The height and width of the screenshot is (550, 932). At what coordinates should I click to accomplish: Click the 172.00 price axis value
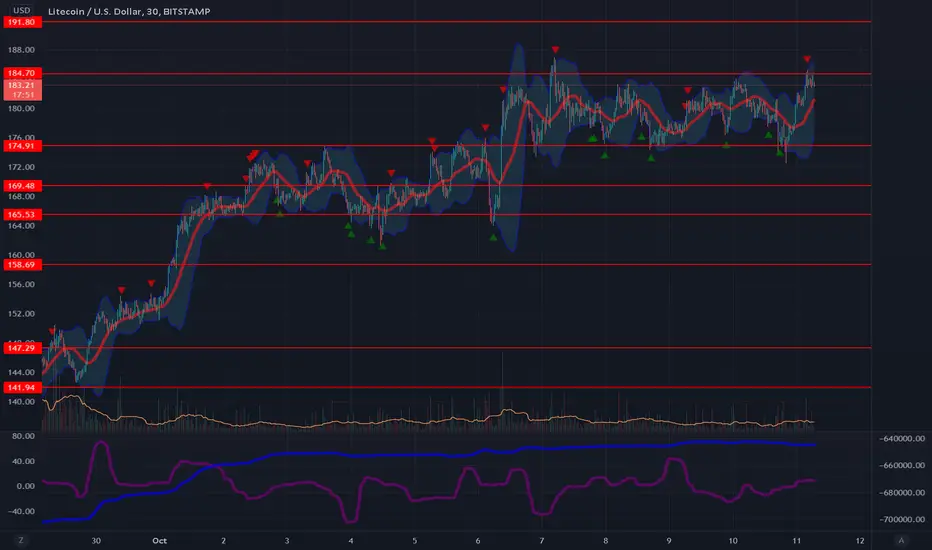pyautogui.click(x=21, y=167)
